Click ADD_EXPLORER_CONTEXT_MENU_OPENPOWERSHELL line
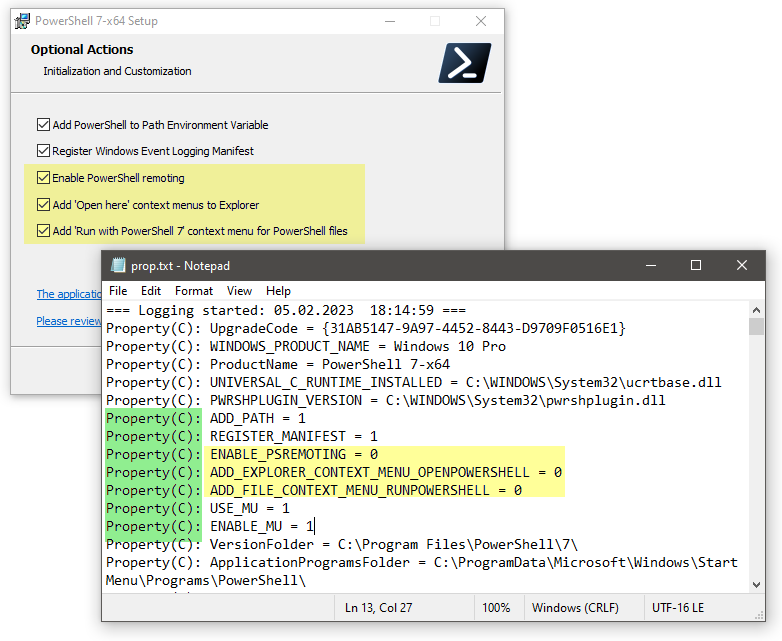This screenshot has height=641, width=782. coord(334,472)
